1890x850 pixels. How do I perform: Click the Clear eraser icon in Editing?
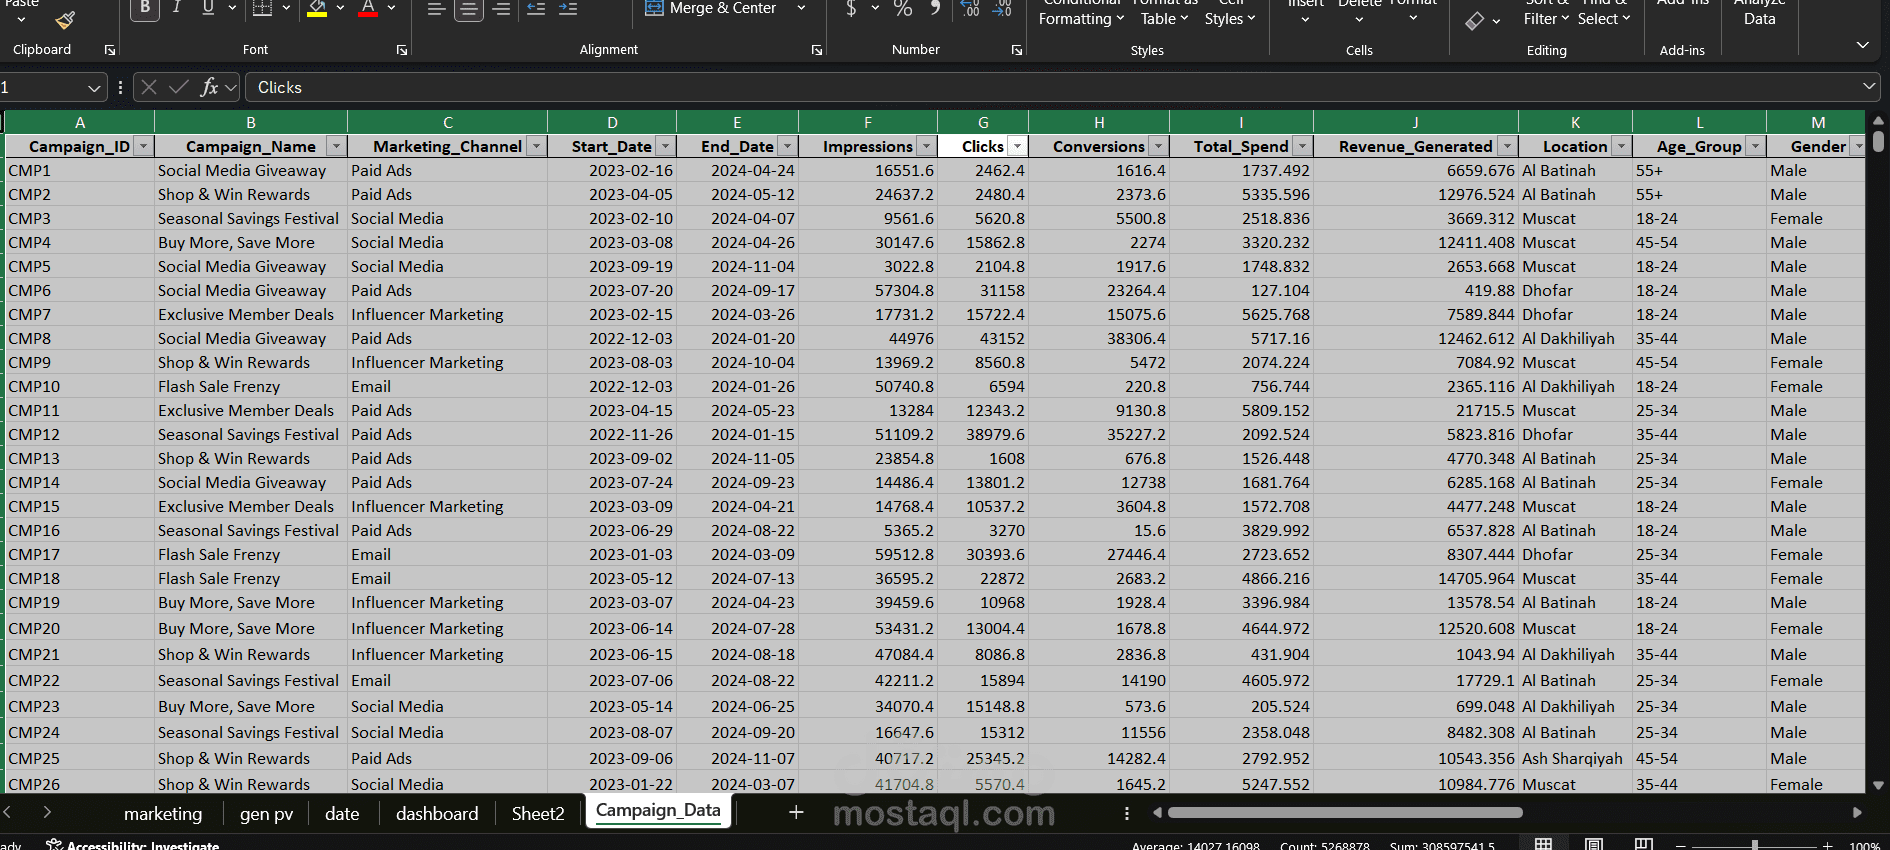pos(1475,21)
